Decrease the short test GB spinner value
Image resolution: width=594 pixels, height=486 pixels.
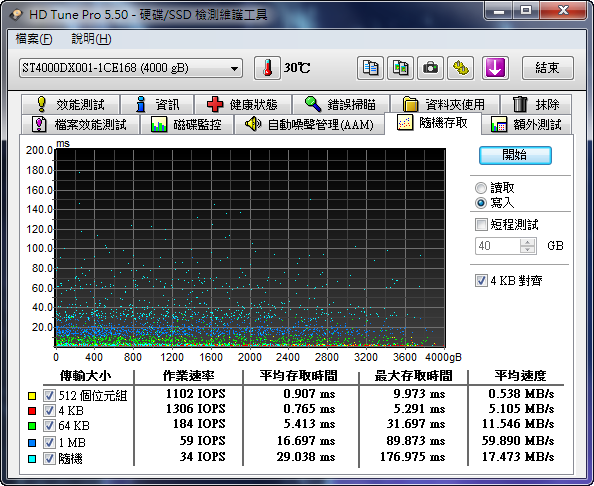[527, 250]
